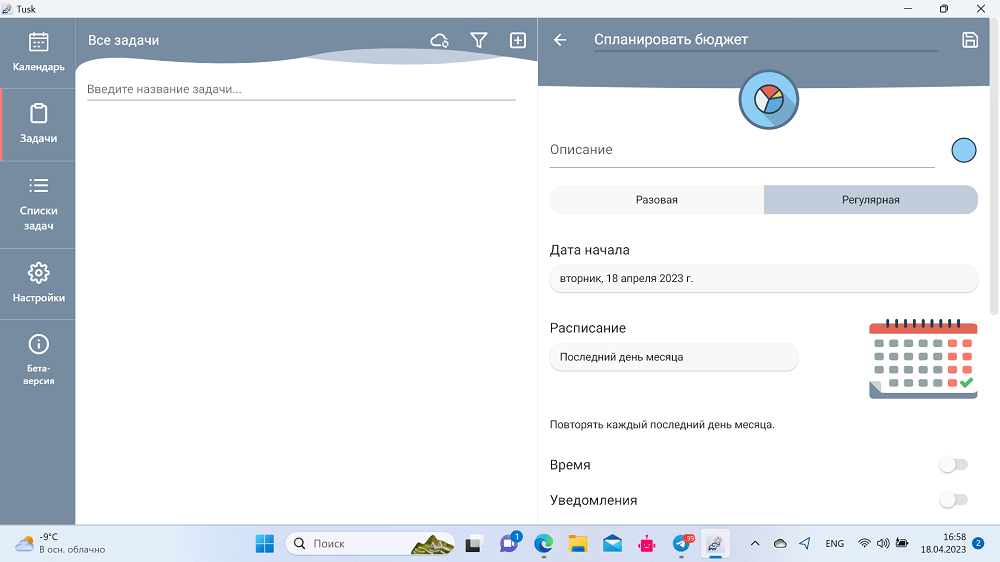Viewport: 1000px width, 562px height.
Task: Enable the Время toggle
Action: 954,465
